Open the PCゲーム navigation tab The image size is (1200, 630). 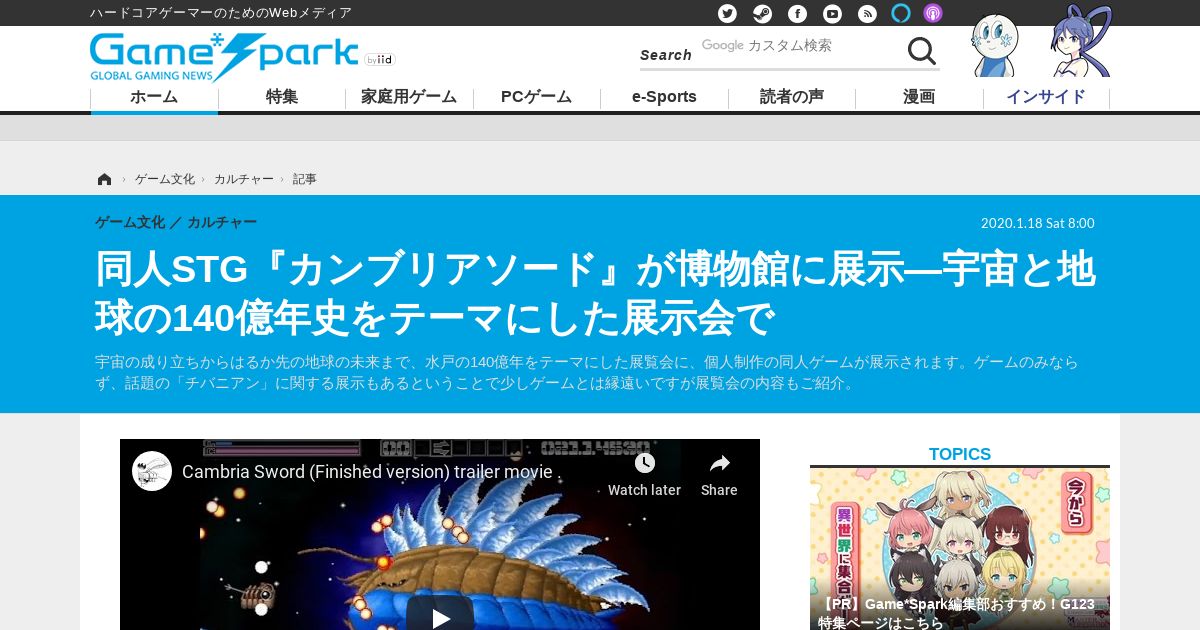536,97
